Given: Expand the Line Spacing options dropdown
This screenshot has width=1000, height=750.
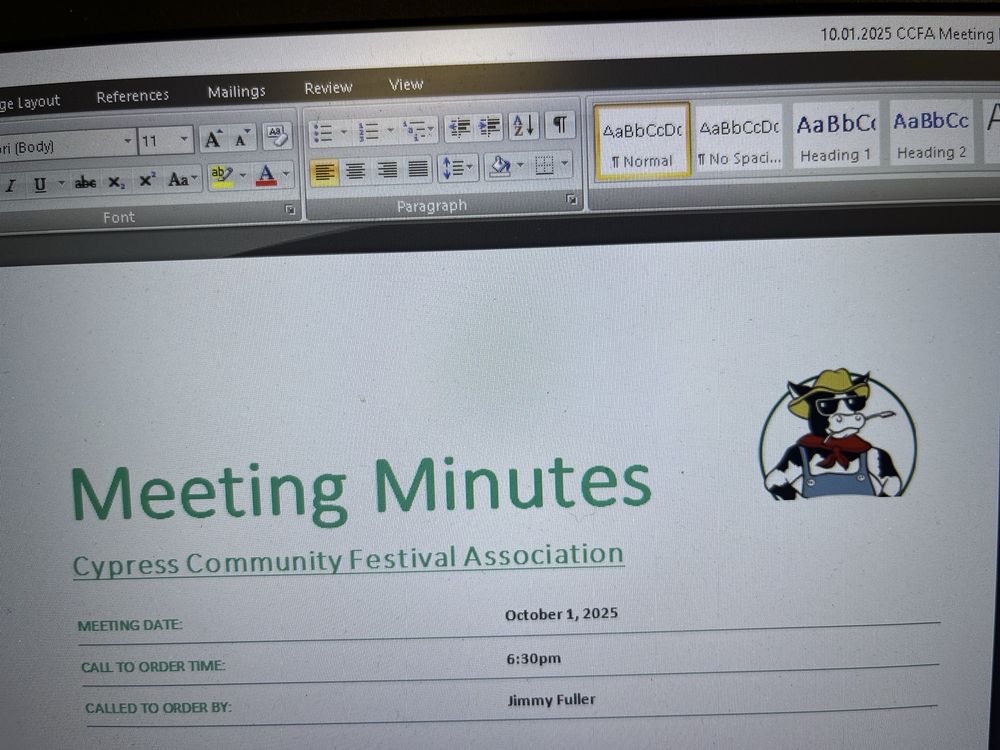Looking at the screenshot, I should (x=470, y=168).
